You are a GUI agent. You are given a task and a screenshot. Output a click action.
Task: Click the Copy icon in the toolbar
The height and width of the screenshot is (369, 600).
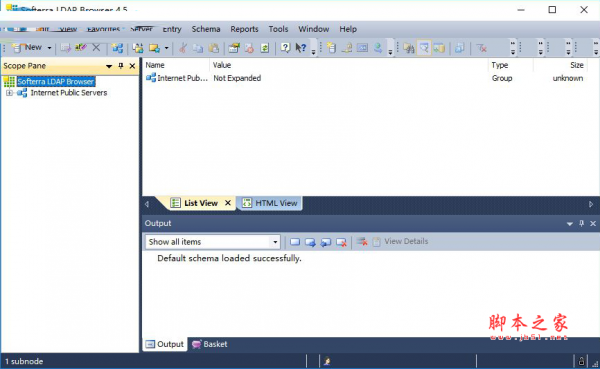[x=198, y=48]
